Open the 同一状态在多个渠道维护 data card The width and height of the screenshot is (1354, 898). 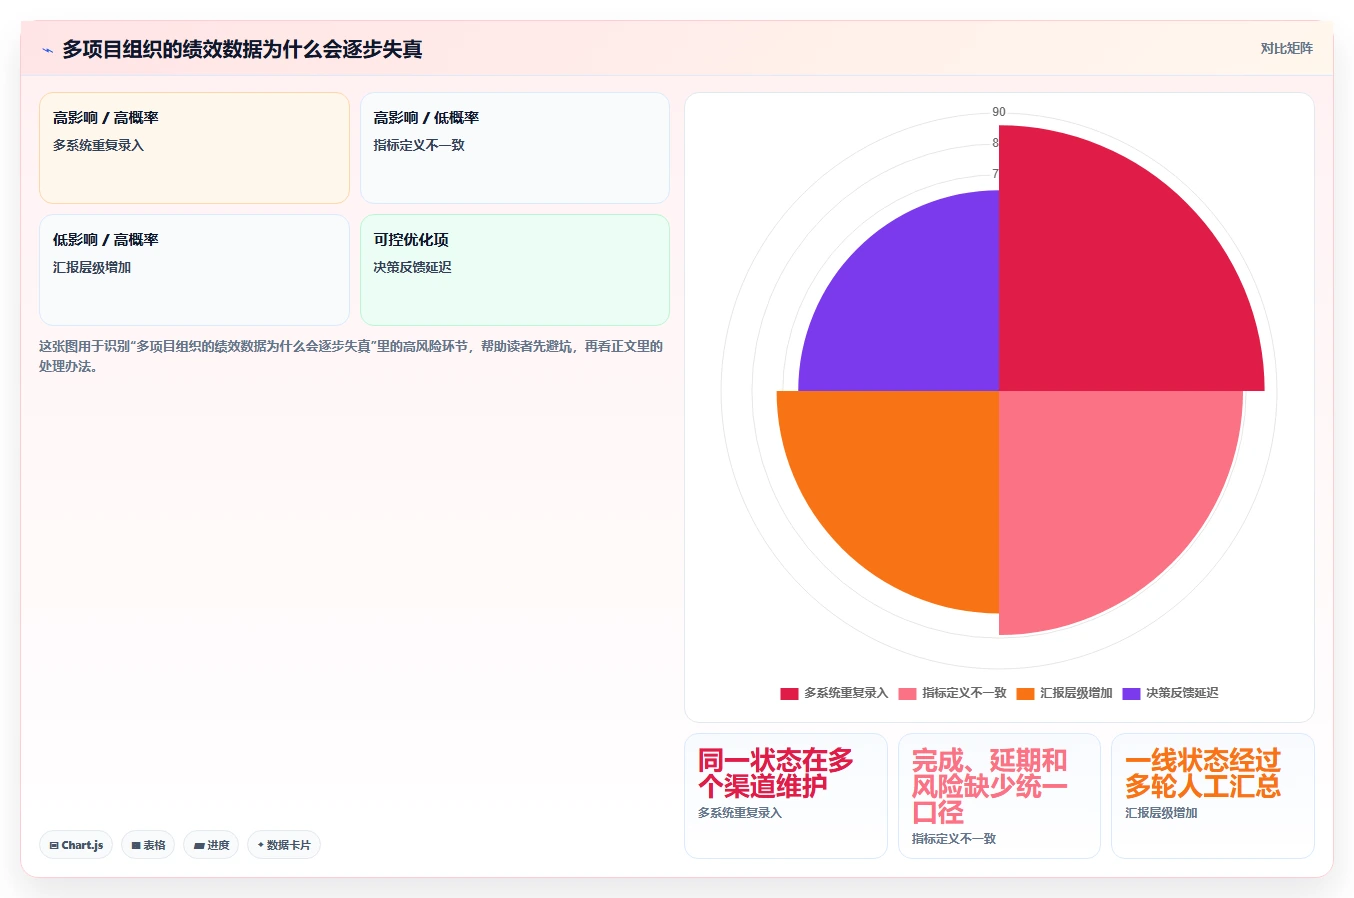(x=786, y=796)
